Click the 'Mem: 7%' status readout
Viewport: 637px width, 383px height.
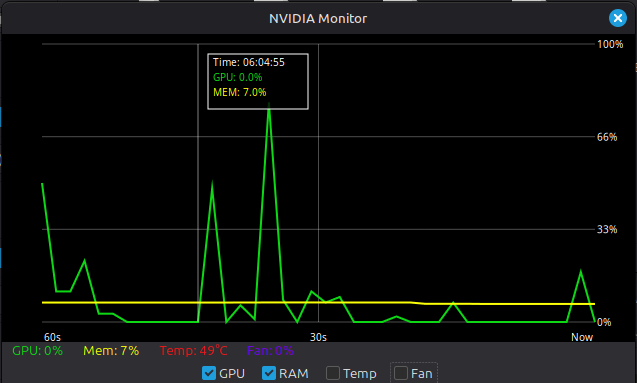111,351
